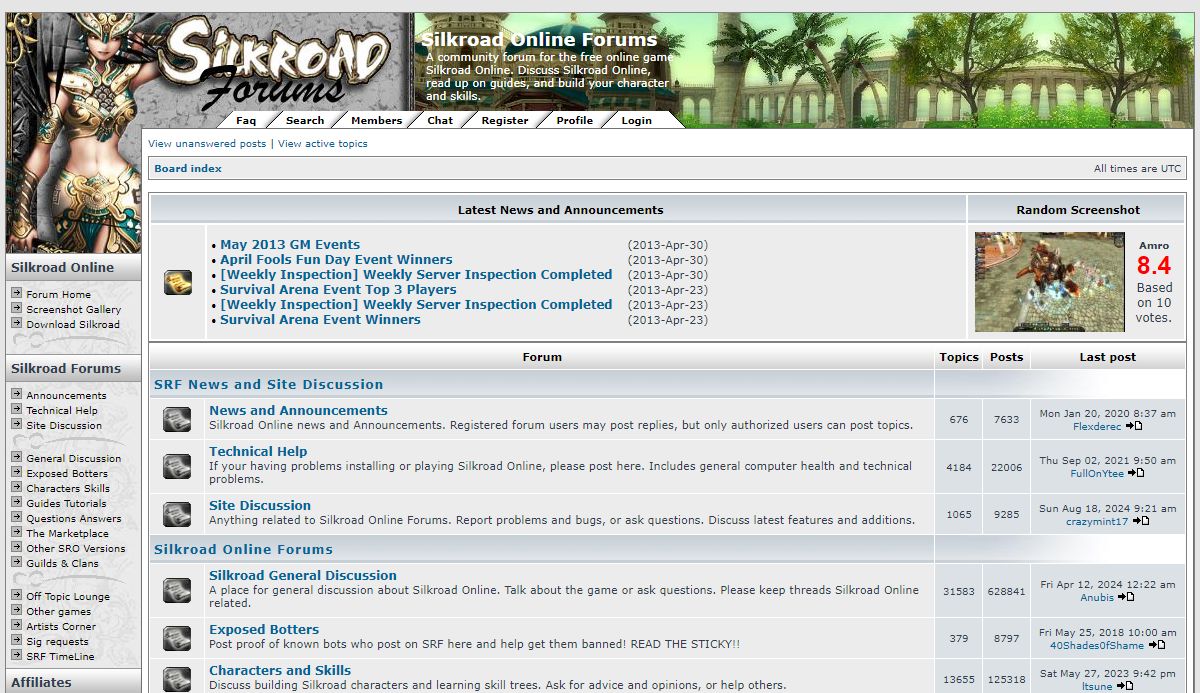The width and height of the screenshot is (1200, 693).
Task: Open Download Silkroad from sidebar
Action: point(72,324)
